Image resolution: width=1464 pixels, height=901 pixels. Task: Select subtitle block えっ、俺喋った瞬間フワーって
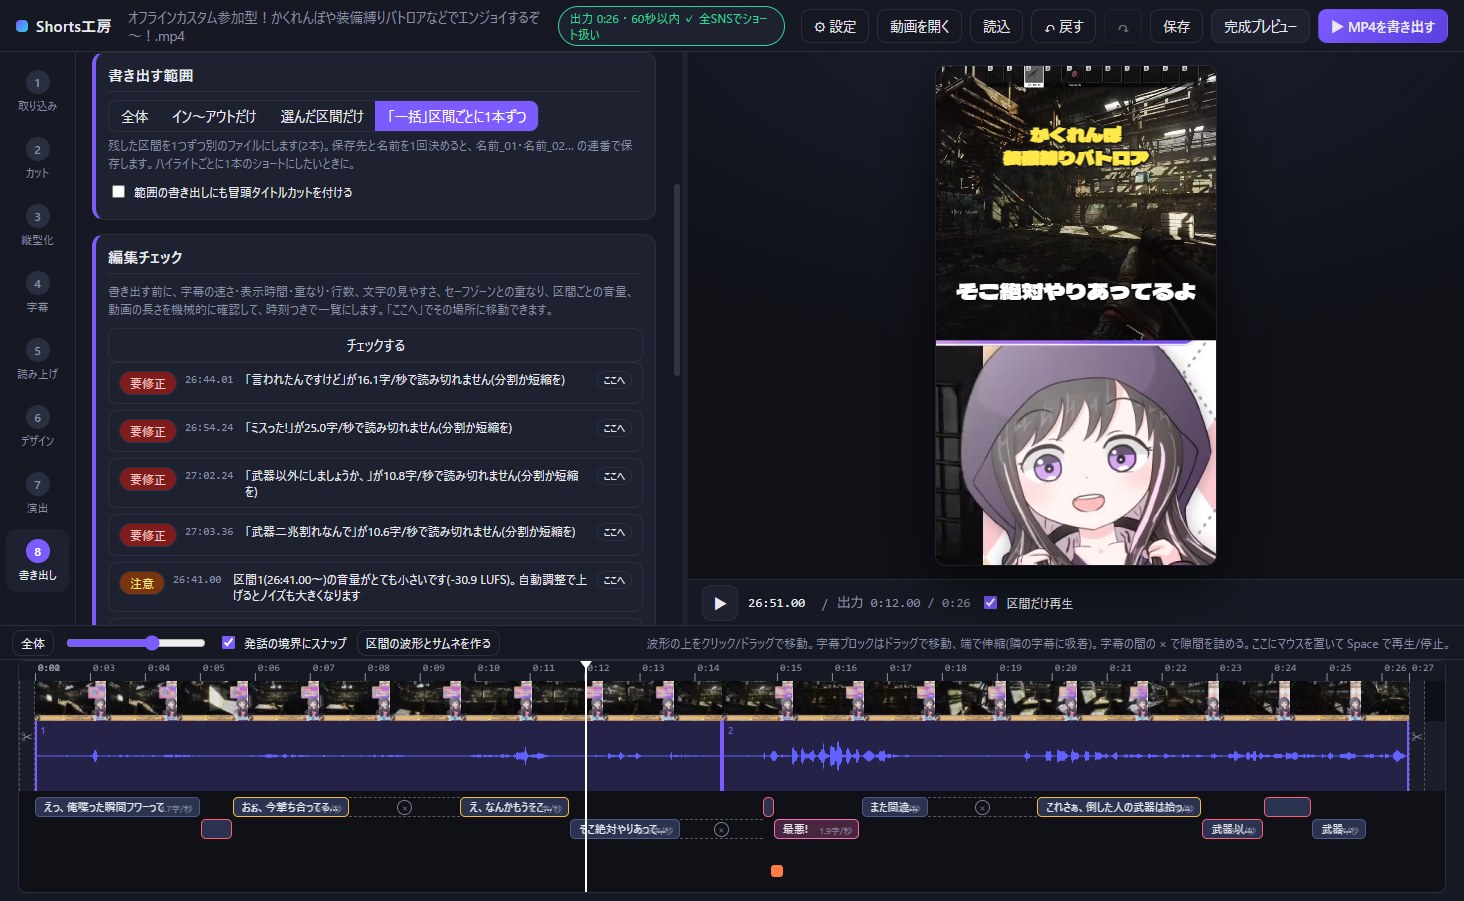[117, 807]
